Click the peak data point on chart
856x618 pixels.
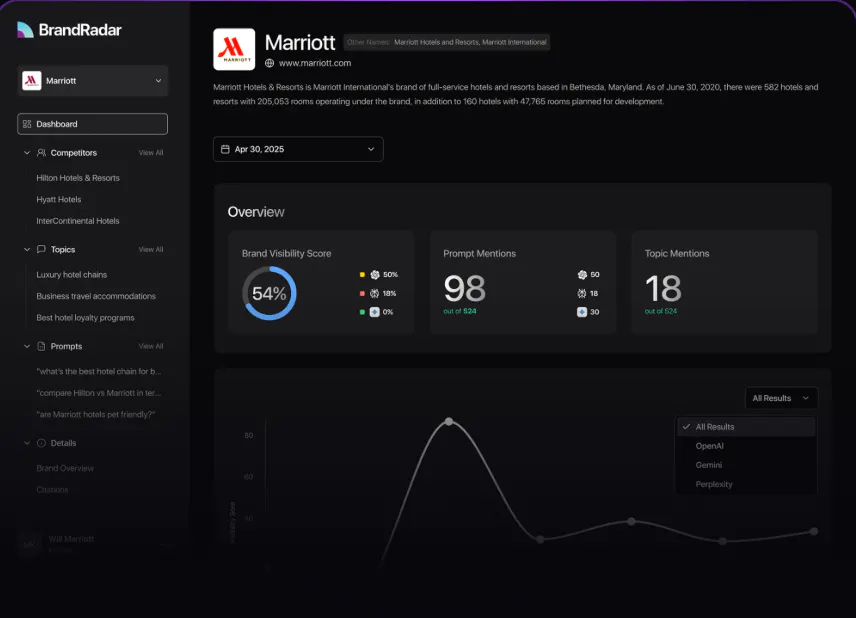click(x=449, y=421)
